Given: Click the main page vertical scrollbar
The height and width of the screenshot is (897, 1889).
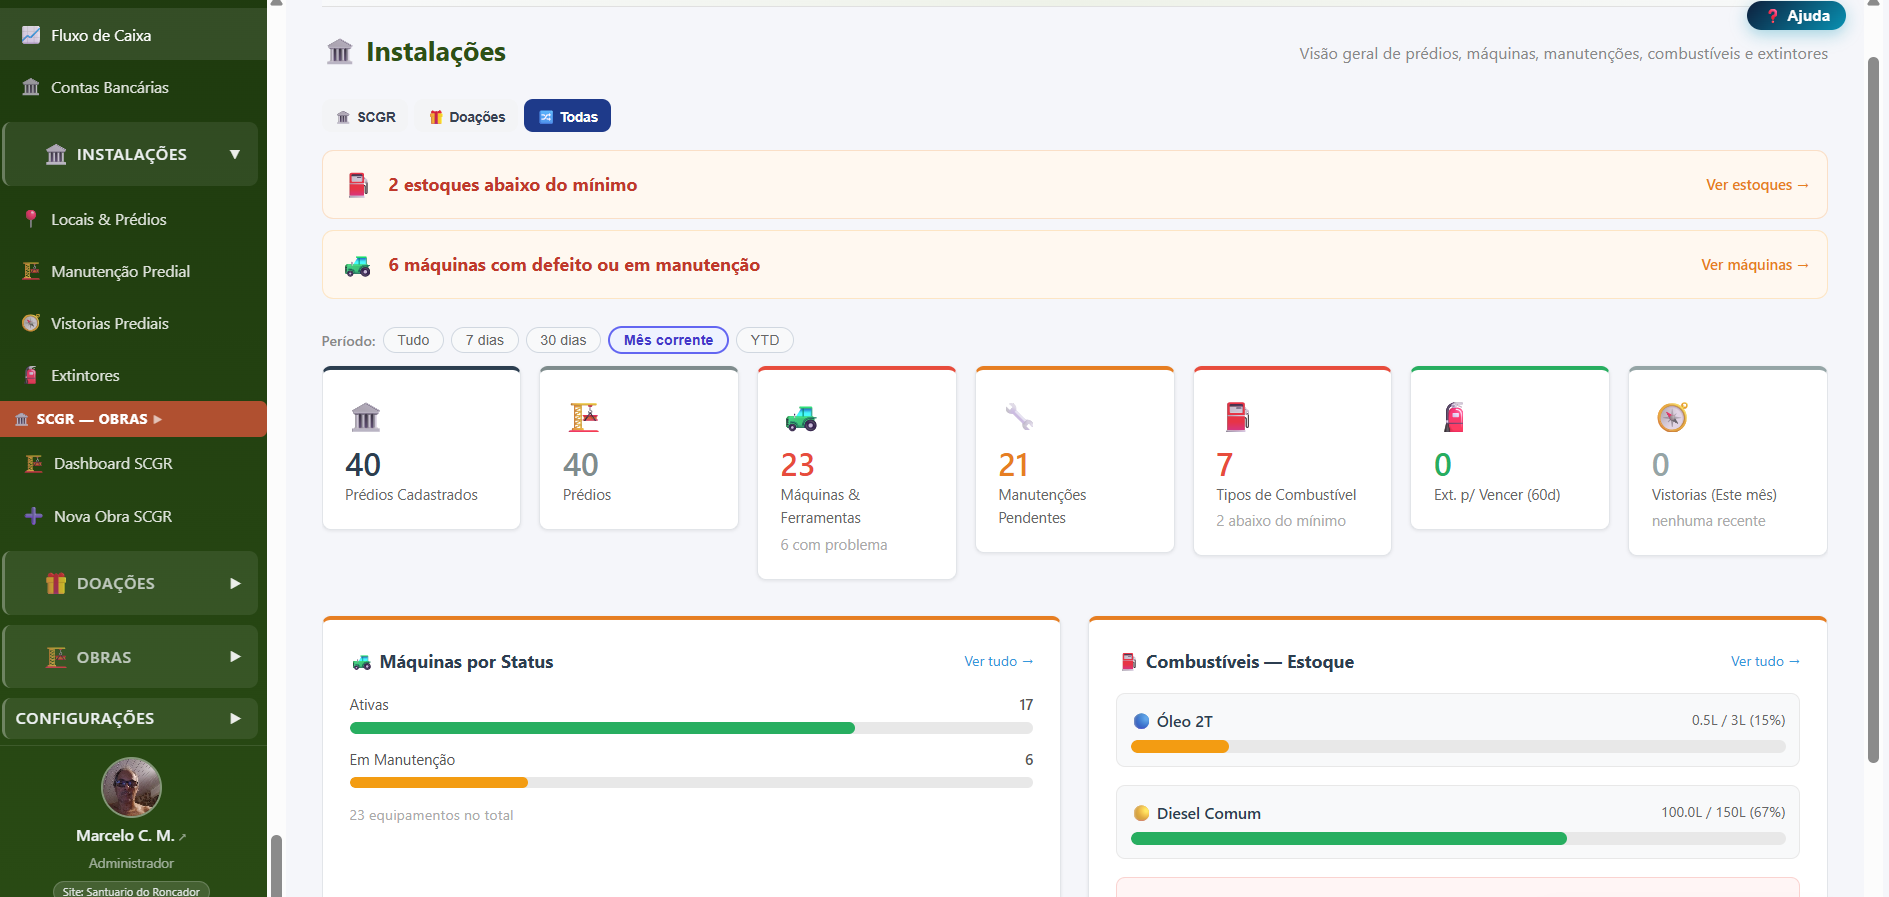Looking at the screenshot, I should tap(1873, 410).
